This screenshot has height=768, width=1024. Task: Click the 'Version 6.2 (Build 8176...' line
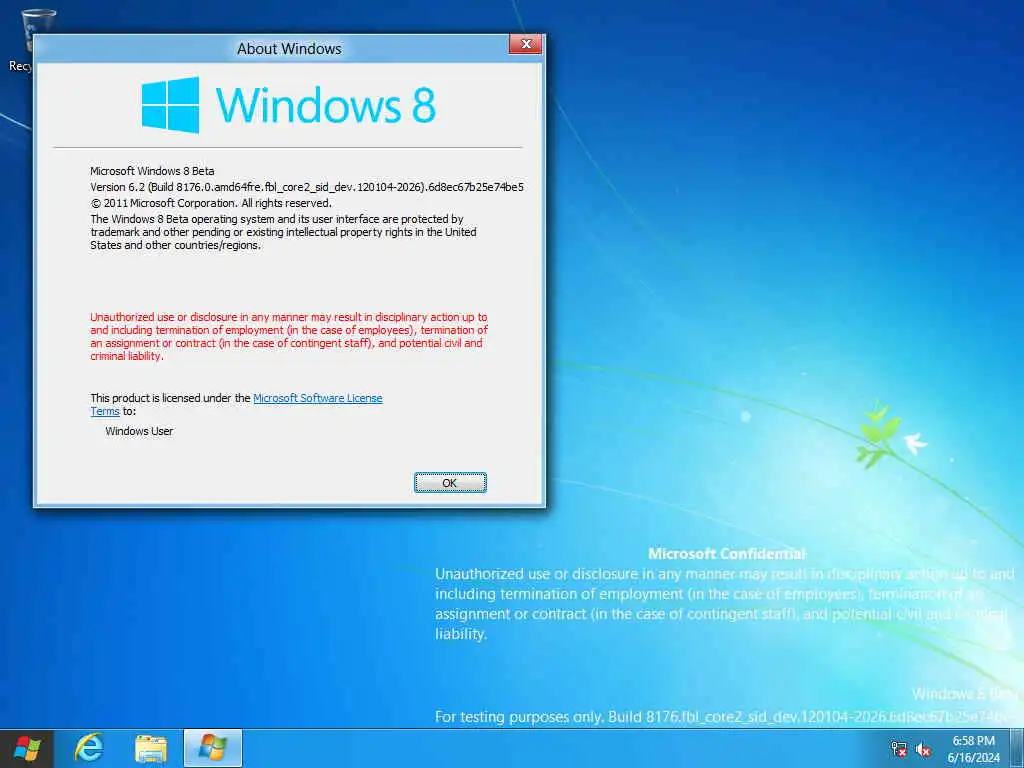[307, 187]
